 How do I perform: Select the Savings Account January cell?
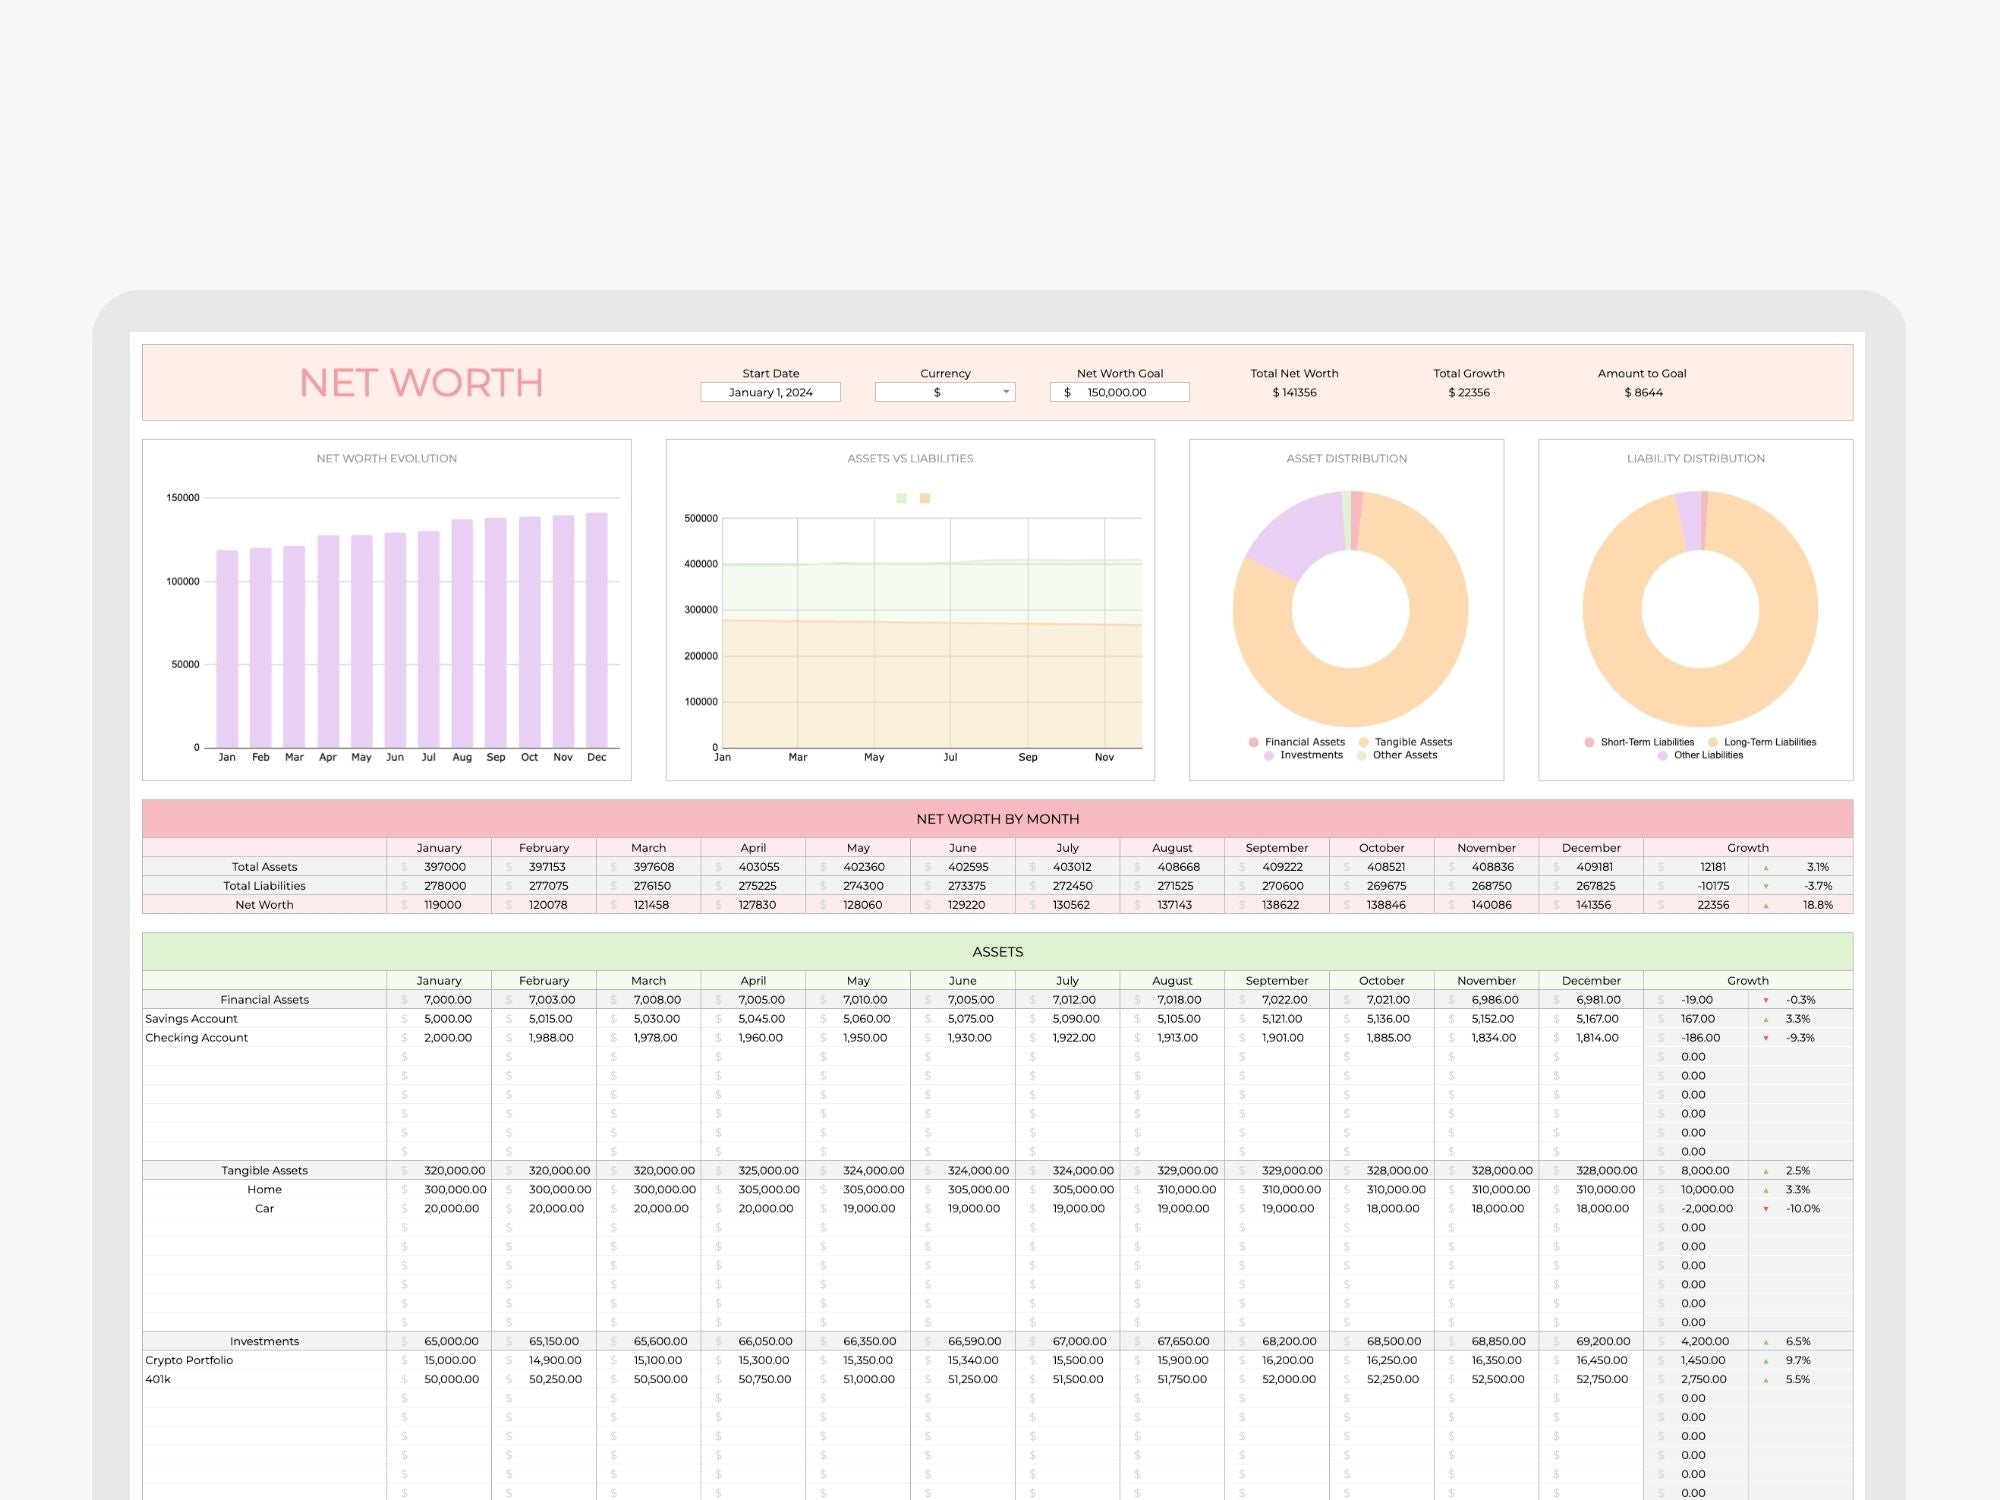tap(446, 1019)
